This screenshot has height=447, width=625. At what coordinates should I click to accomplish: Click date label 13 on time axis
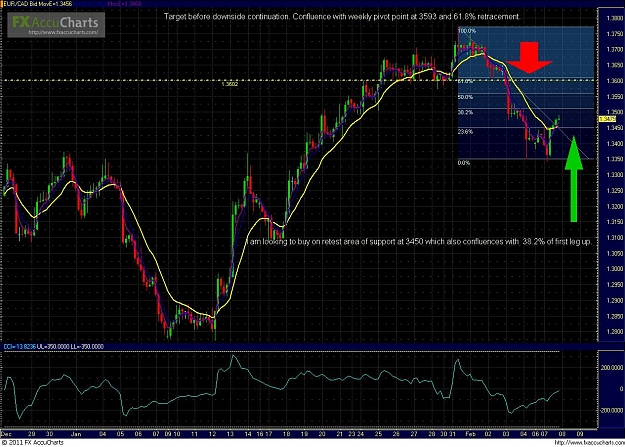click(x=230, y=434)
